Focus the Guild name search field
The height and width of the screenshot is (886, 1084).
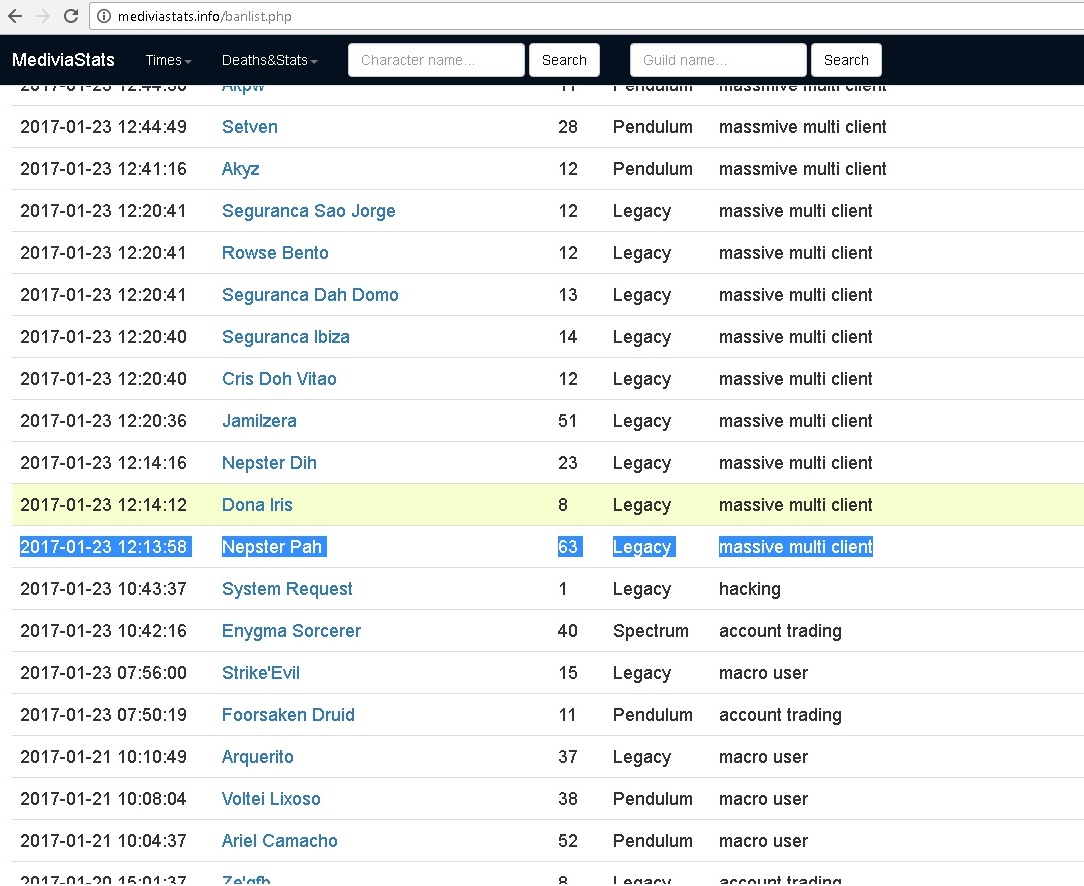pos(718,60)
